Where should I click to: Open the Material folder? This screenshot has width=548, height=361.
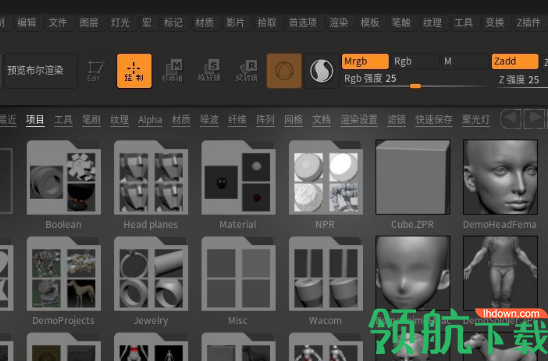238,178
